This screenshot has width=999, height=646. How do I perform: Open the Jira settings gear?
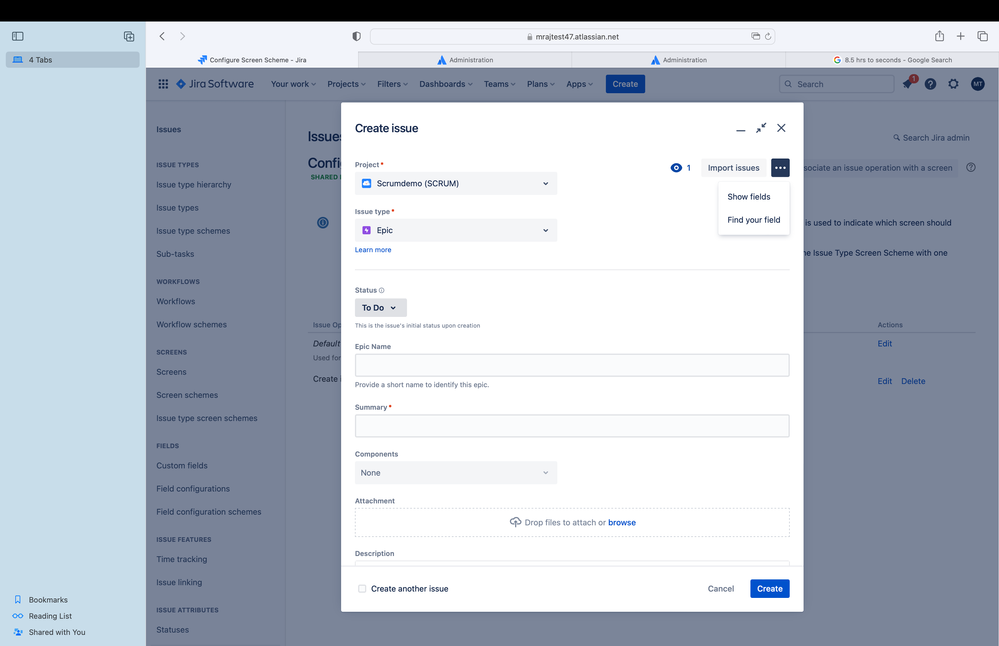[953, 84]
